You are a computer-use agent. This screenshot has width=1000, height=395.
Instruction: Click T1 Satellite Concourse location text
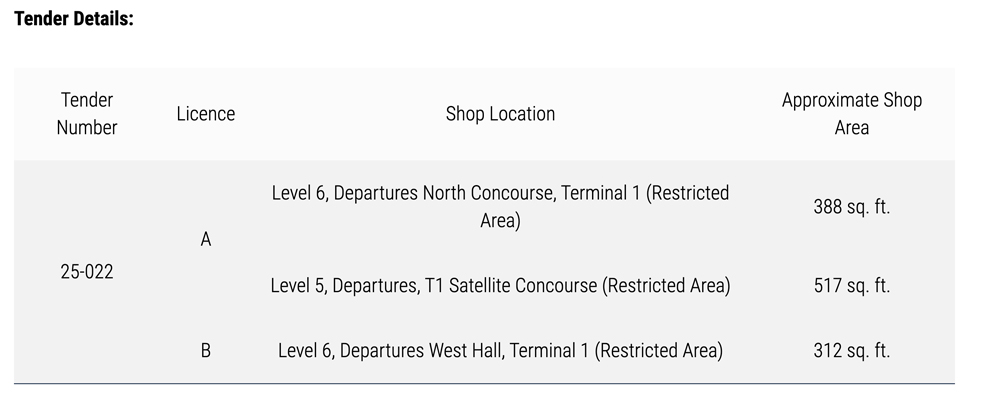(500, 285)
